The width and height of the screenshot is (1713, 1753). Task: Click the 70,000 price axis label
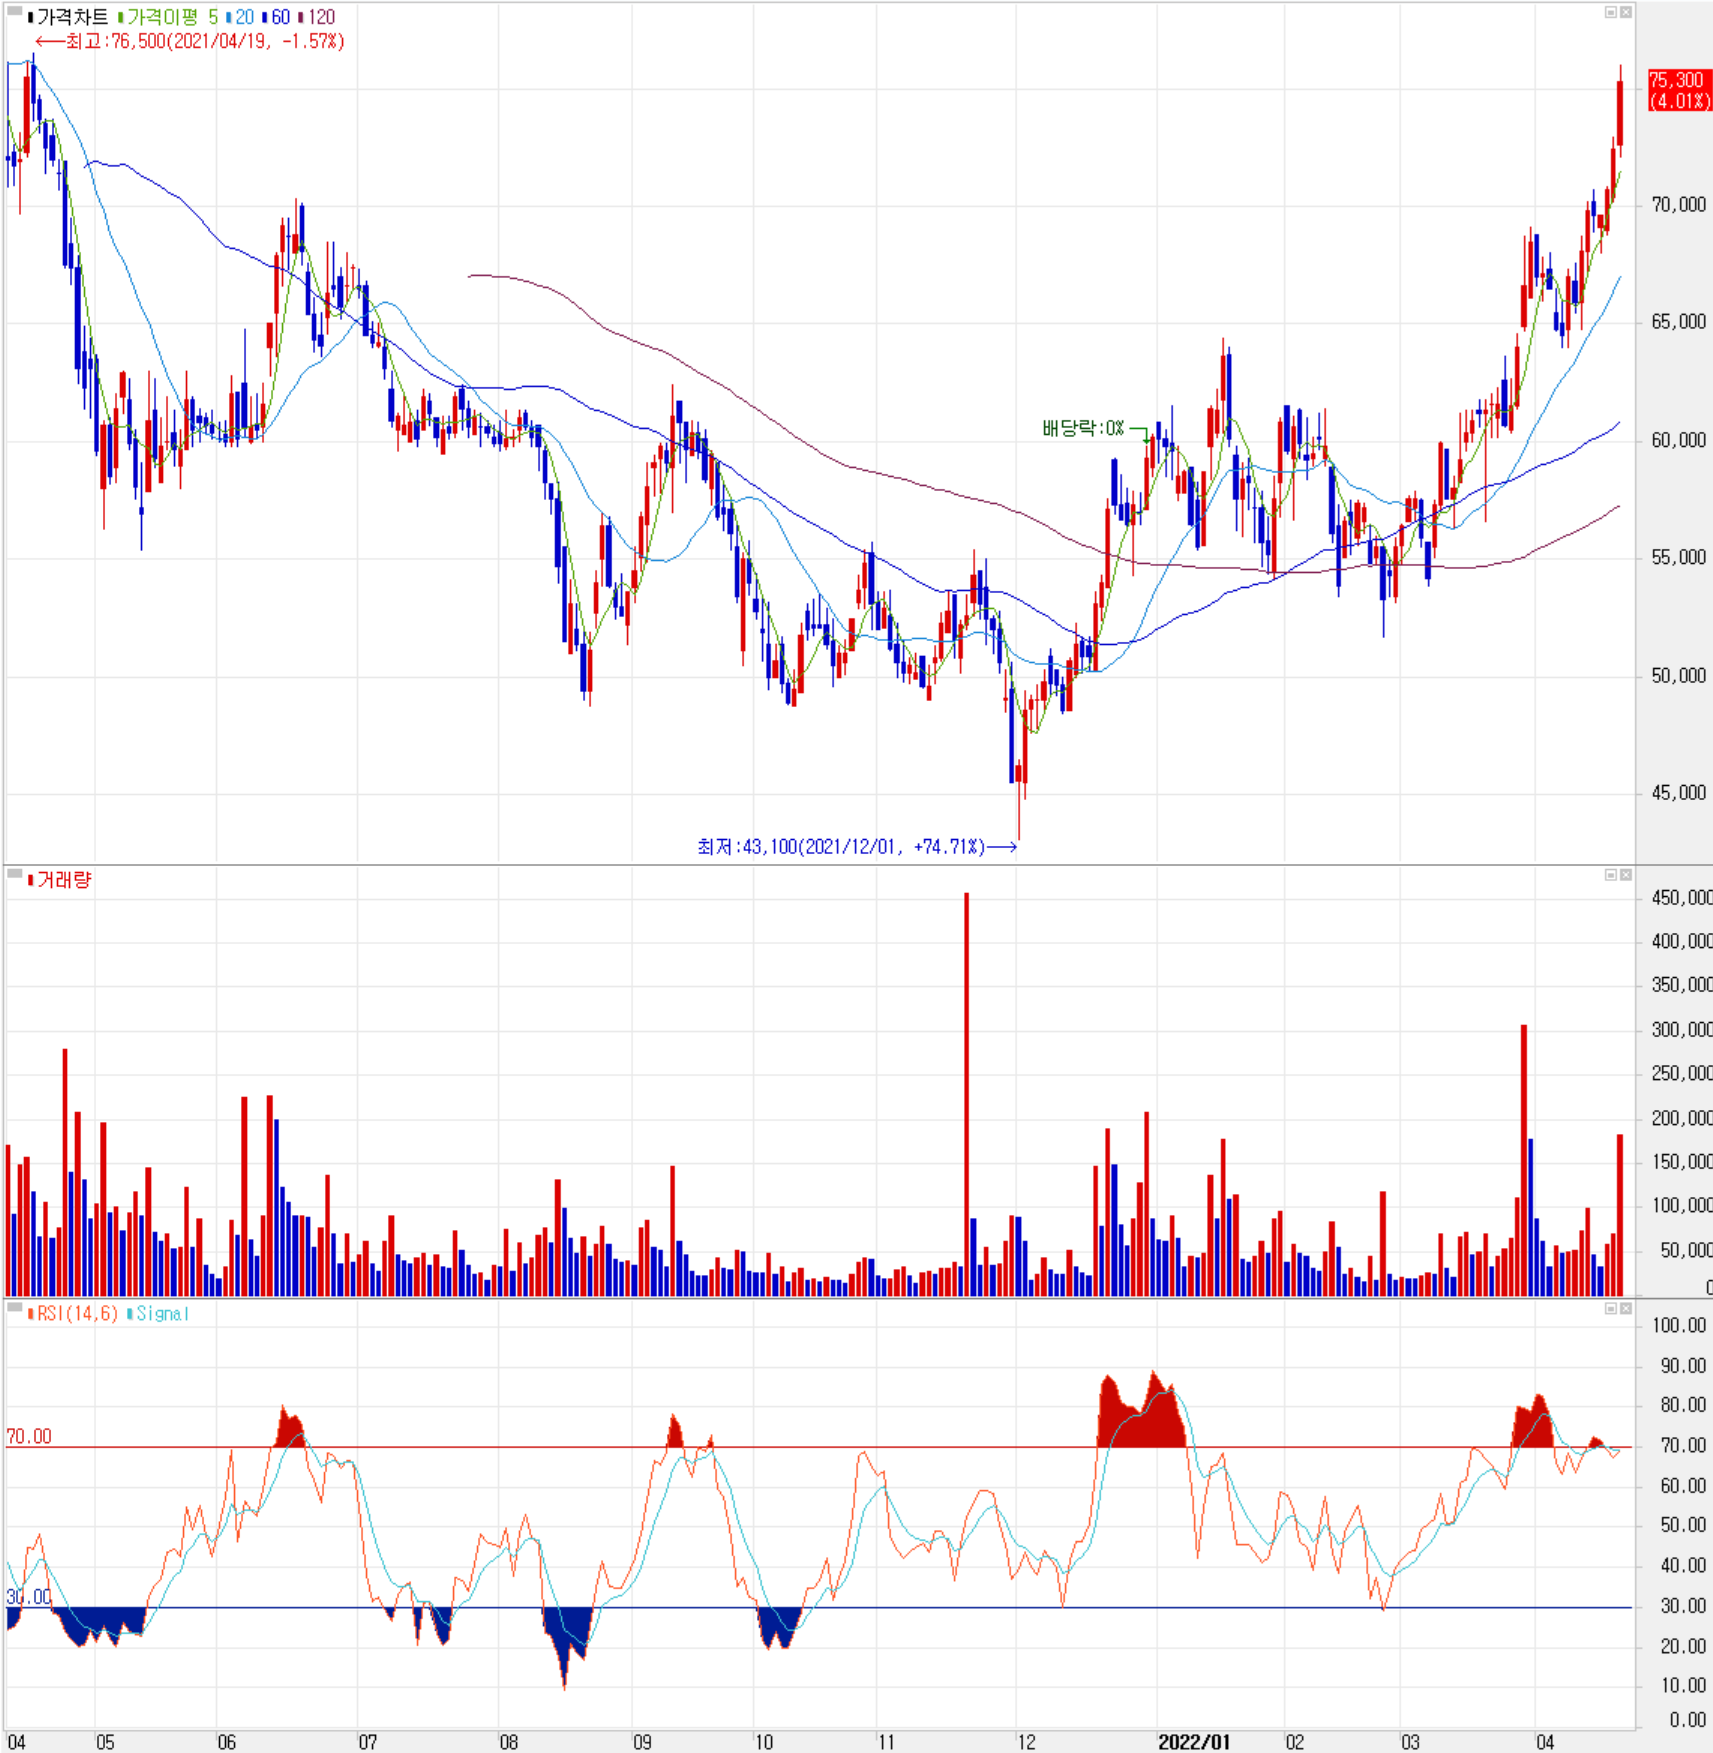(1679, 205)
